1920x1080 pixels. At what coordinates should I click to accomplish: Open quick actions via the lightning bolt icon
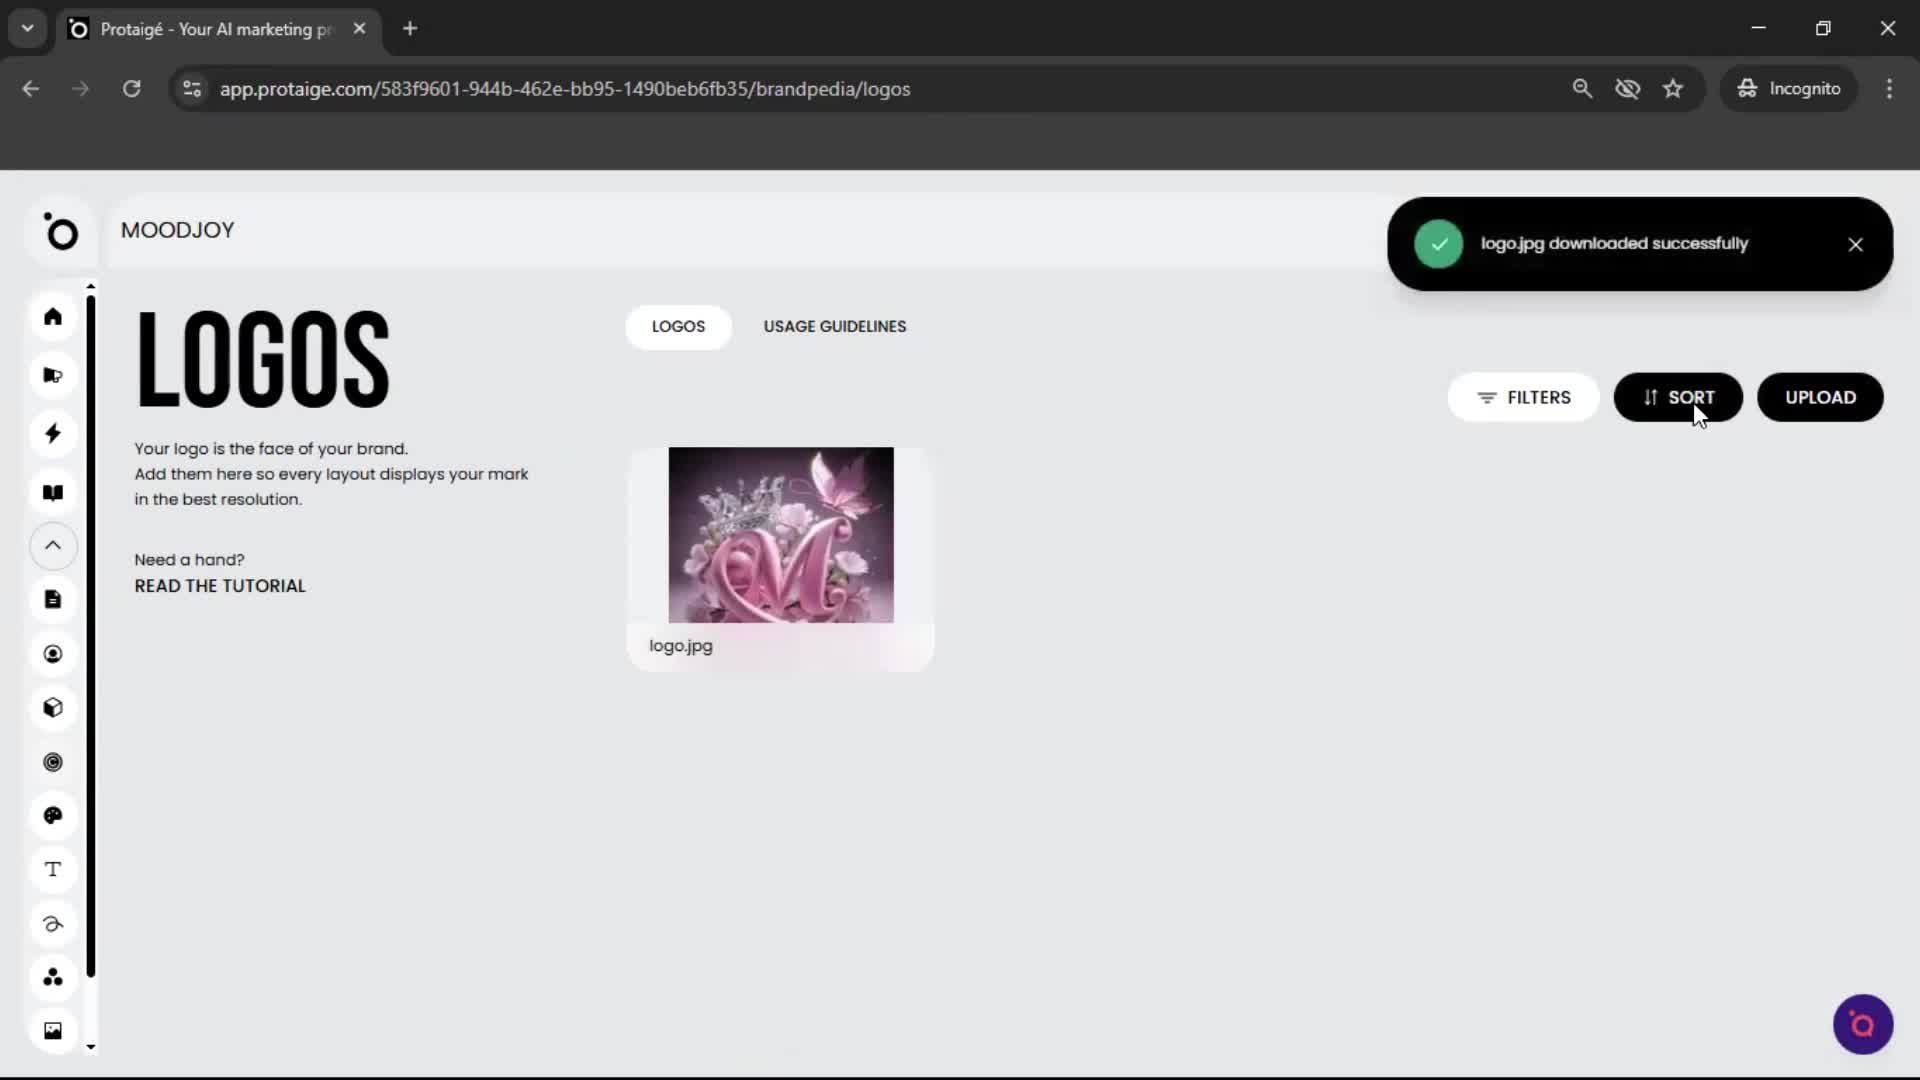click(52, 433)
